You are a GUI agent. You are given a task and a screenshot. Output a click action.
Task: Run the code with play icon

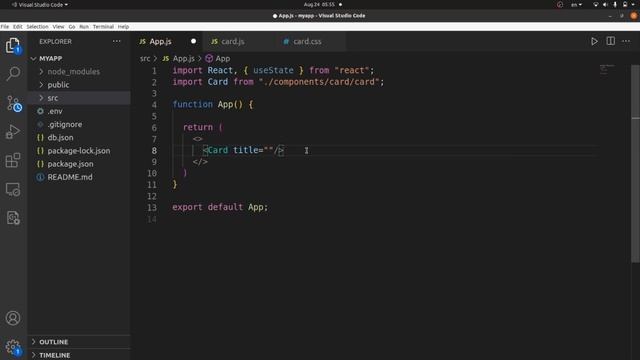pyautogui.click(x=594, y=41)
